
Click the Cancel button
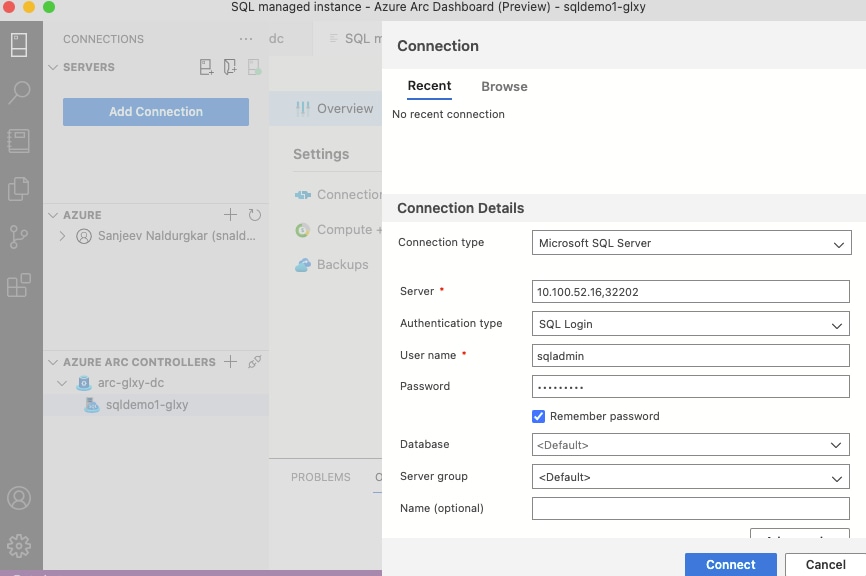[825, 564]
